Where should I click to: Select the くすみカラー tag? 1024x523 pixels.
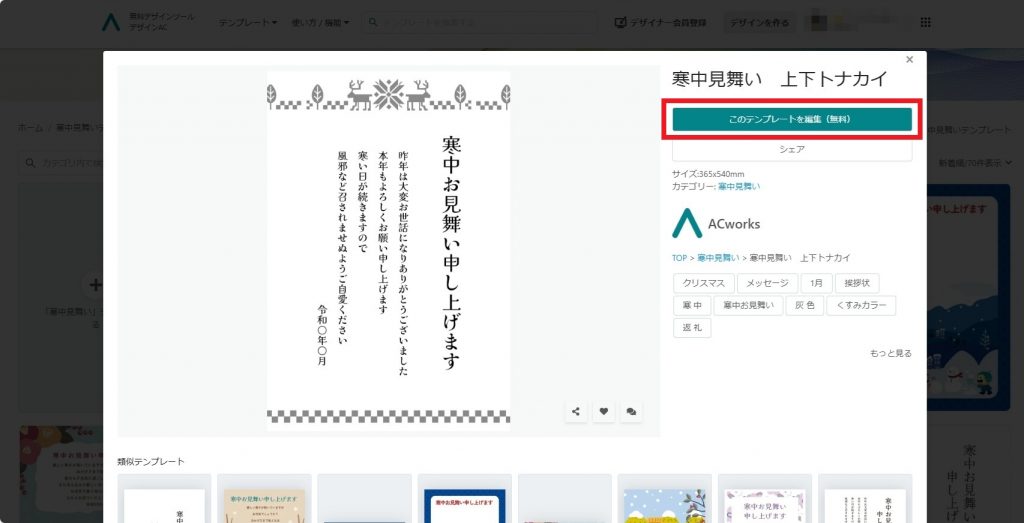861,306
